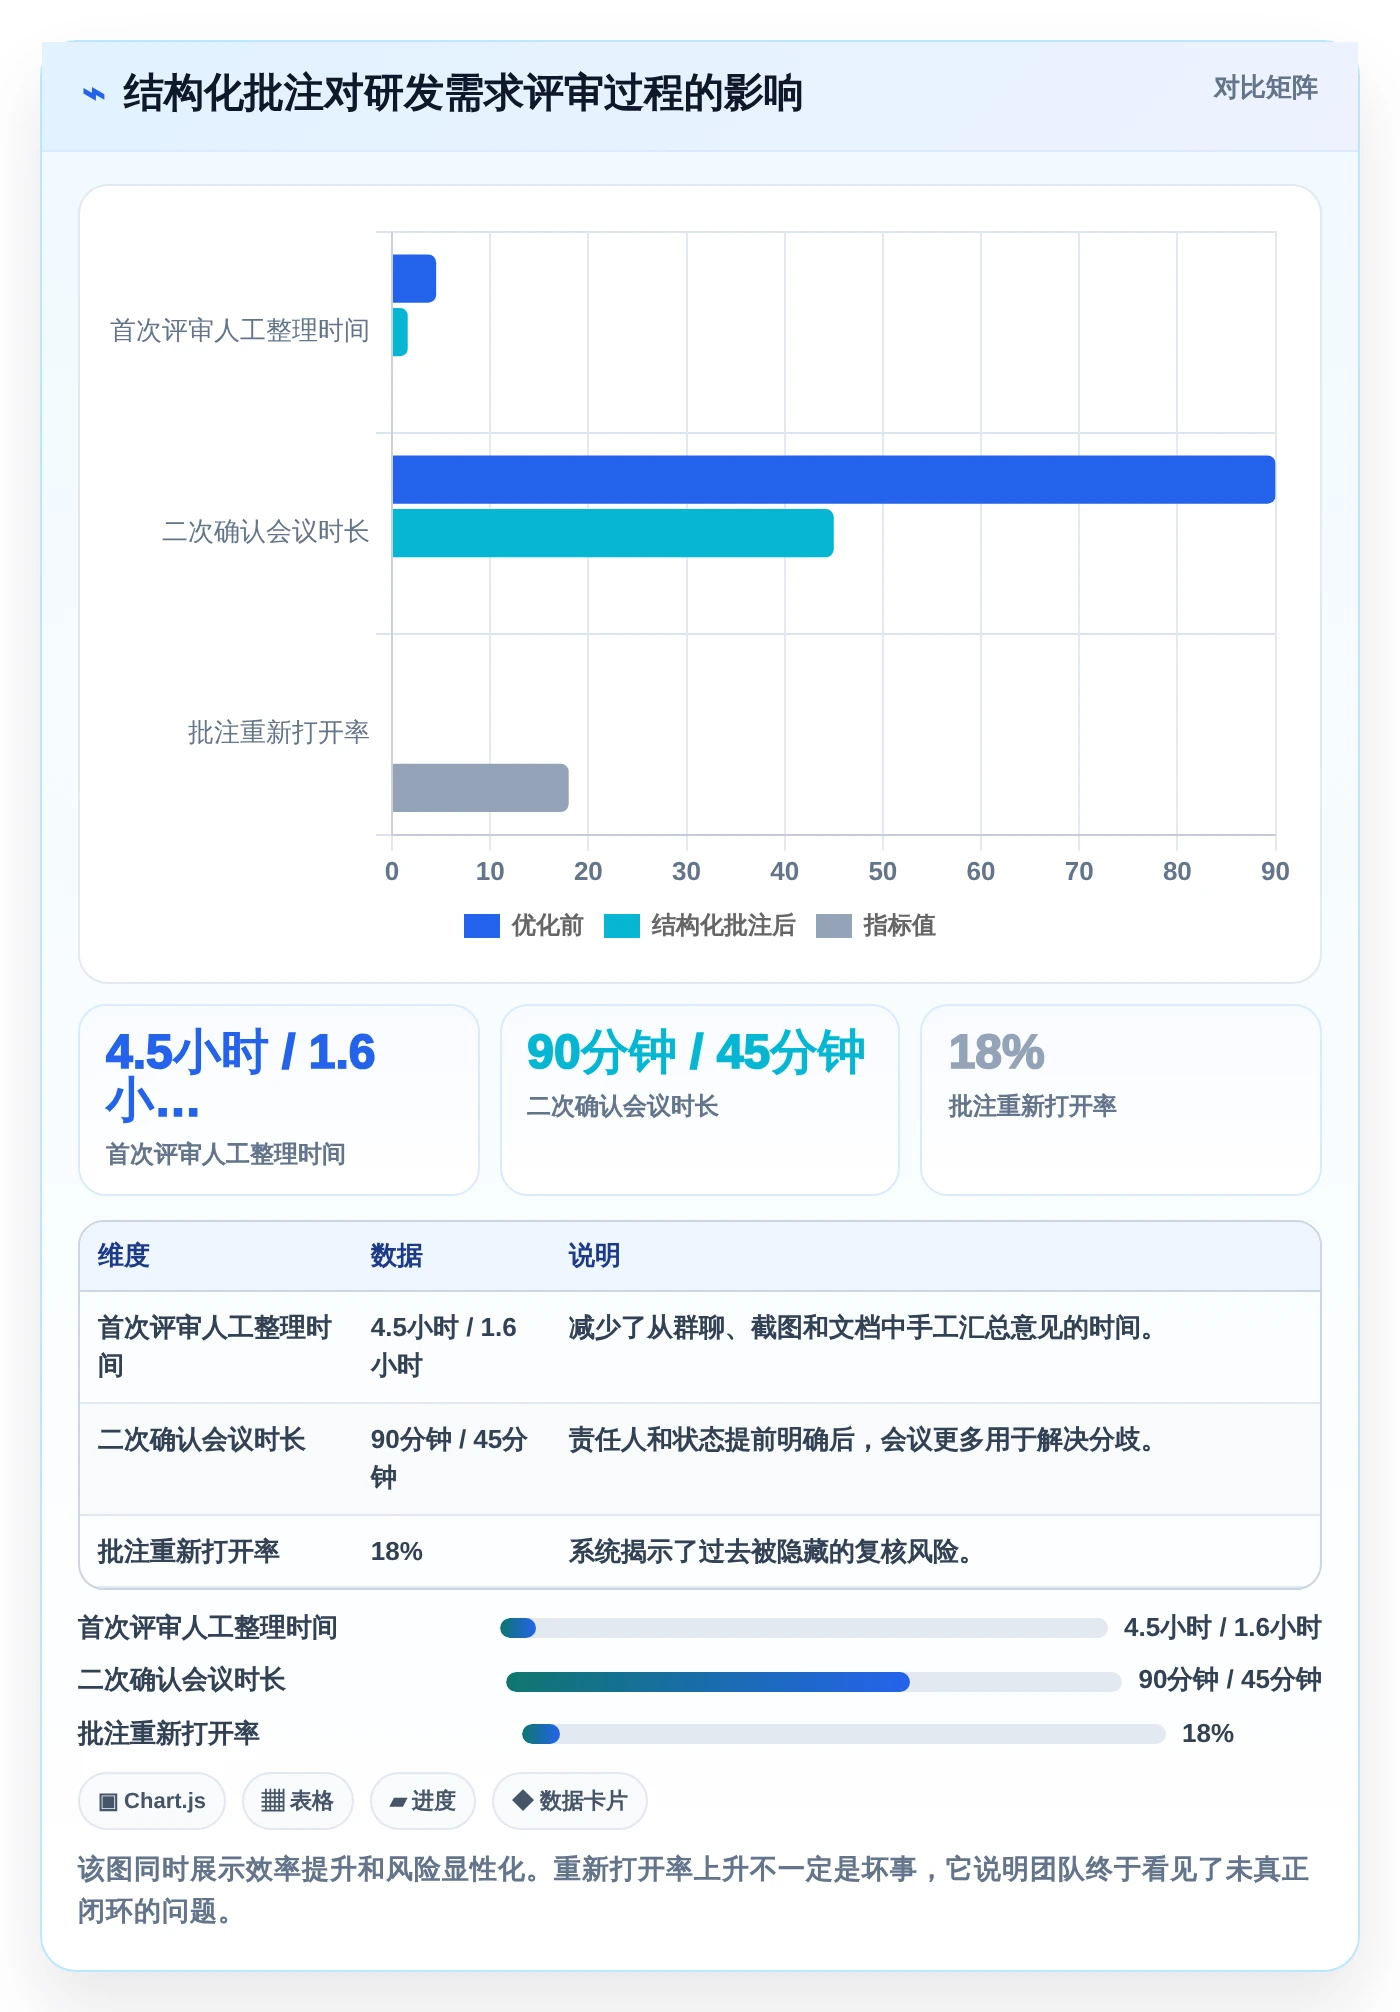Click the 首次评审人工整理时间 chart axis label
Image resolution: width=1400 pixels, height=2012 pixels.
pyautogui.click(x=240, y=331)
